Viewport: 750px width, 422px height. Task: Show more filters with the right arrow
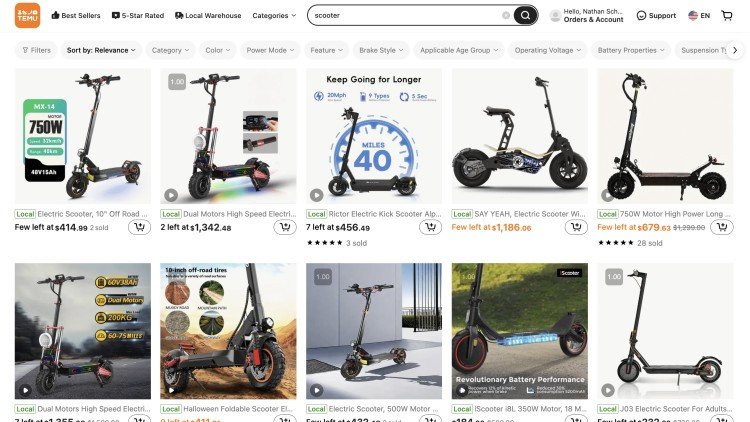(735, 50)
